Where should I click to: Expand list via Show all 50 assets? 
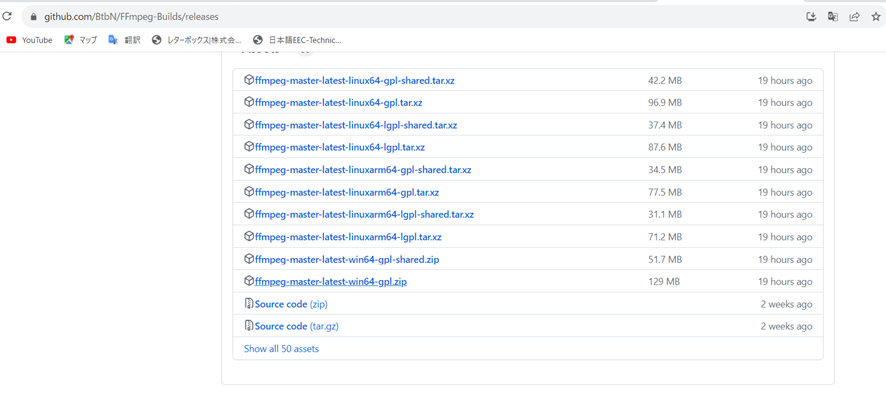(x=281, y=349)
